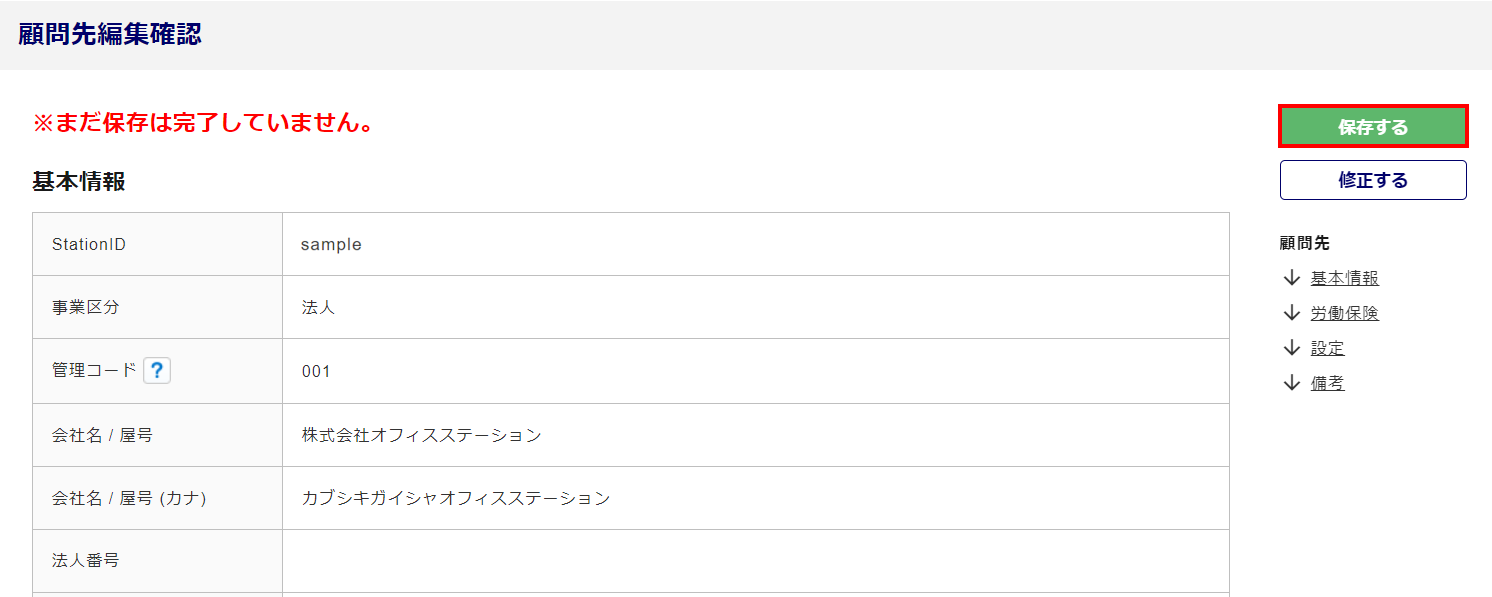
Task: Click the 事業区分 value 法人
Action: pos(318,307)
